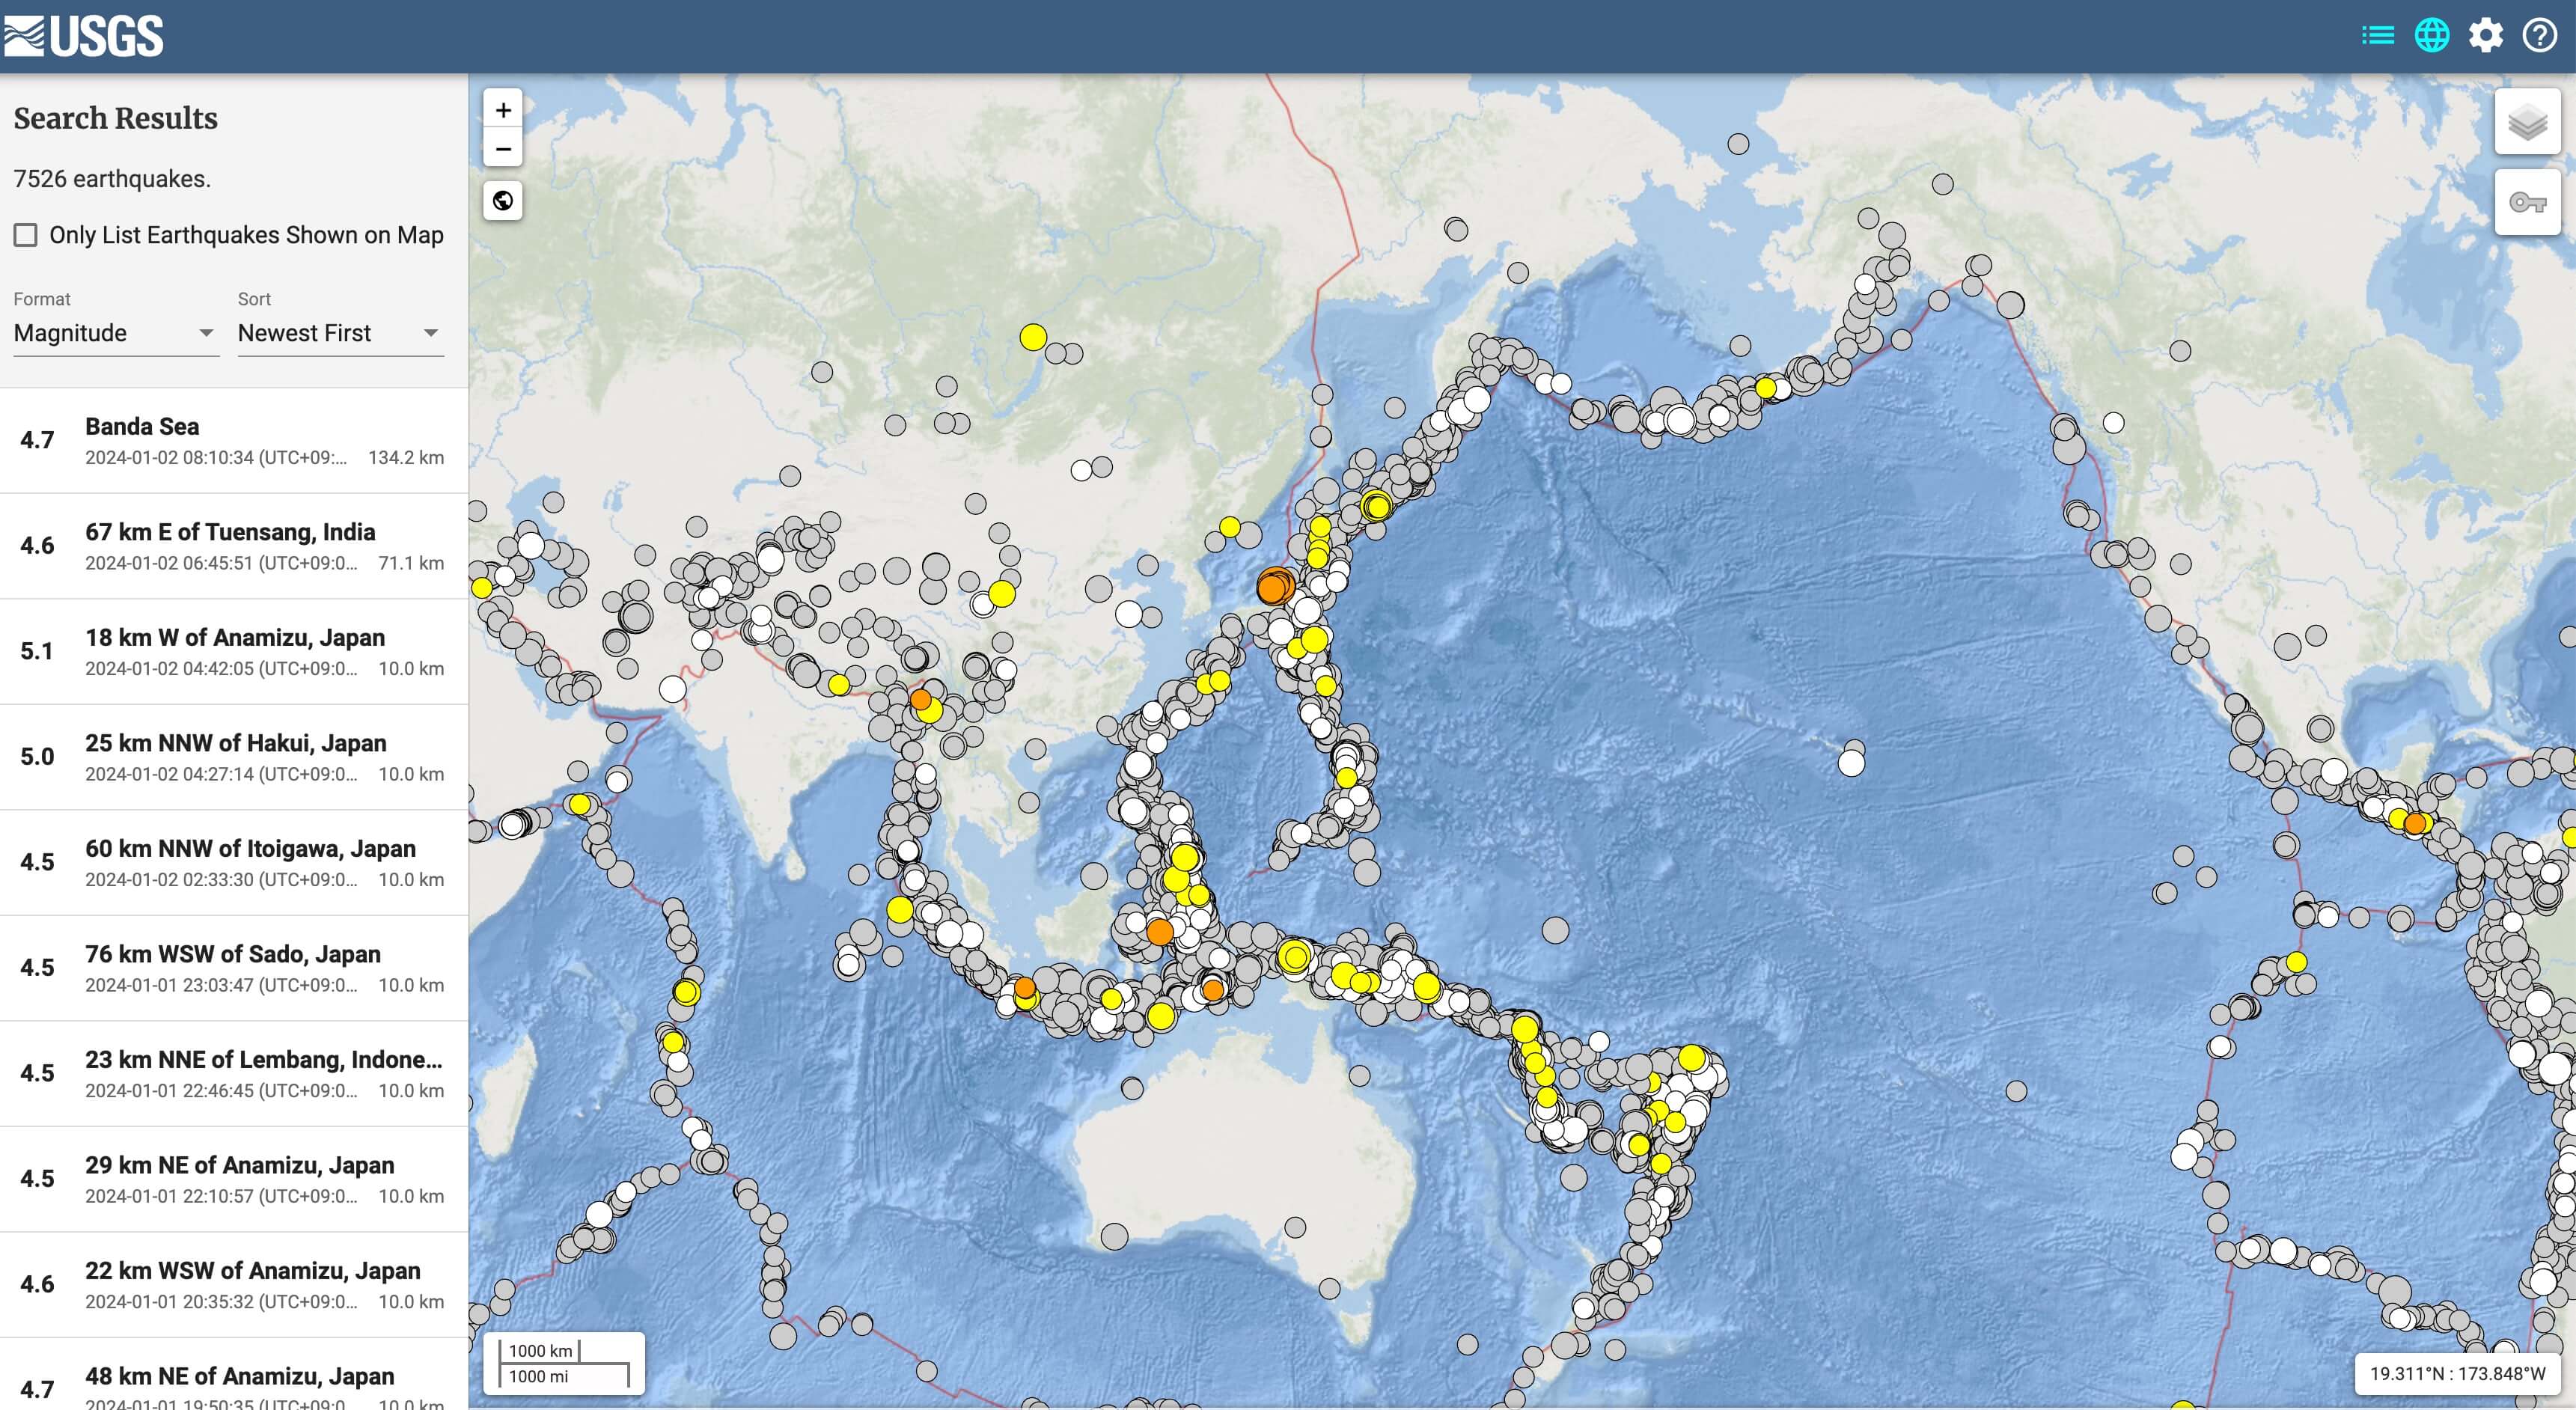Toggle the map globe icon in header
The image size is (2576, 1410).
coord(2431,36)
